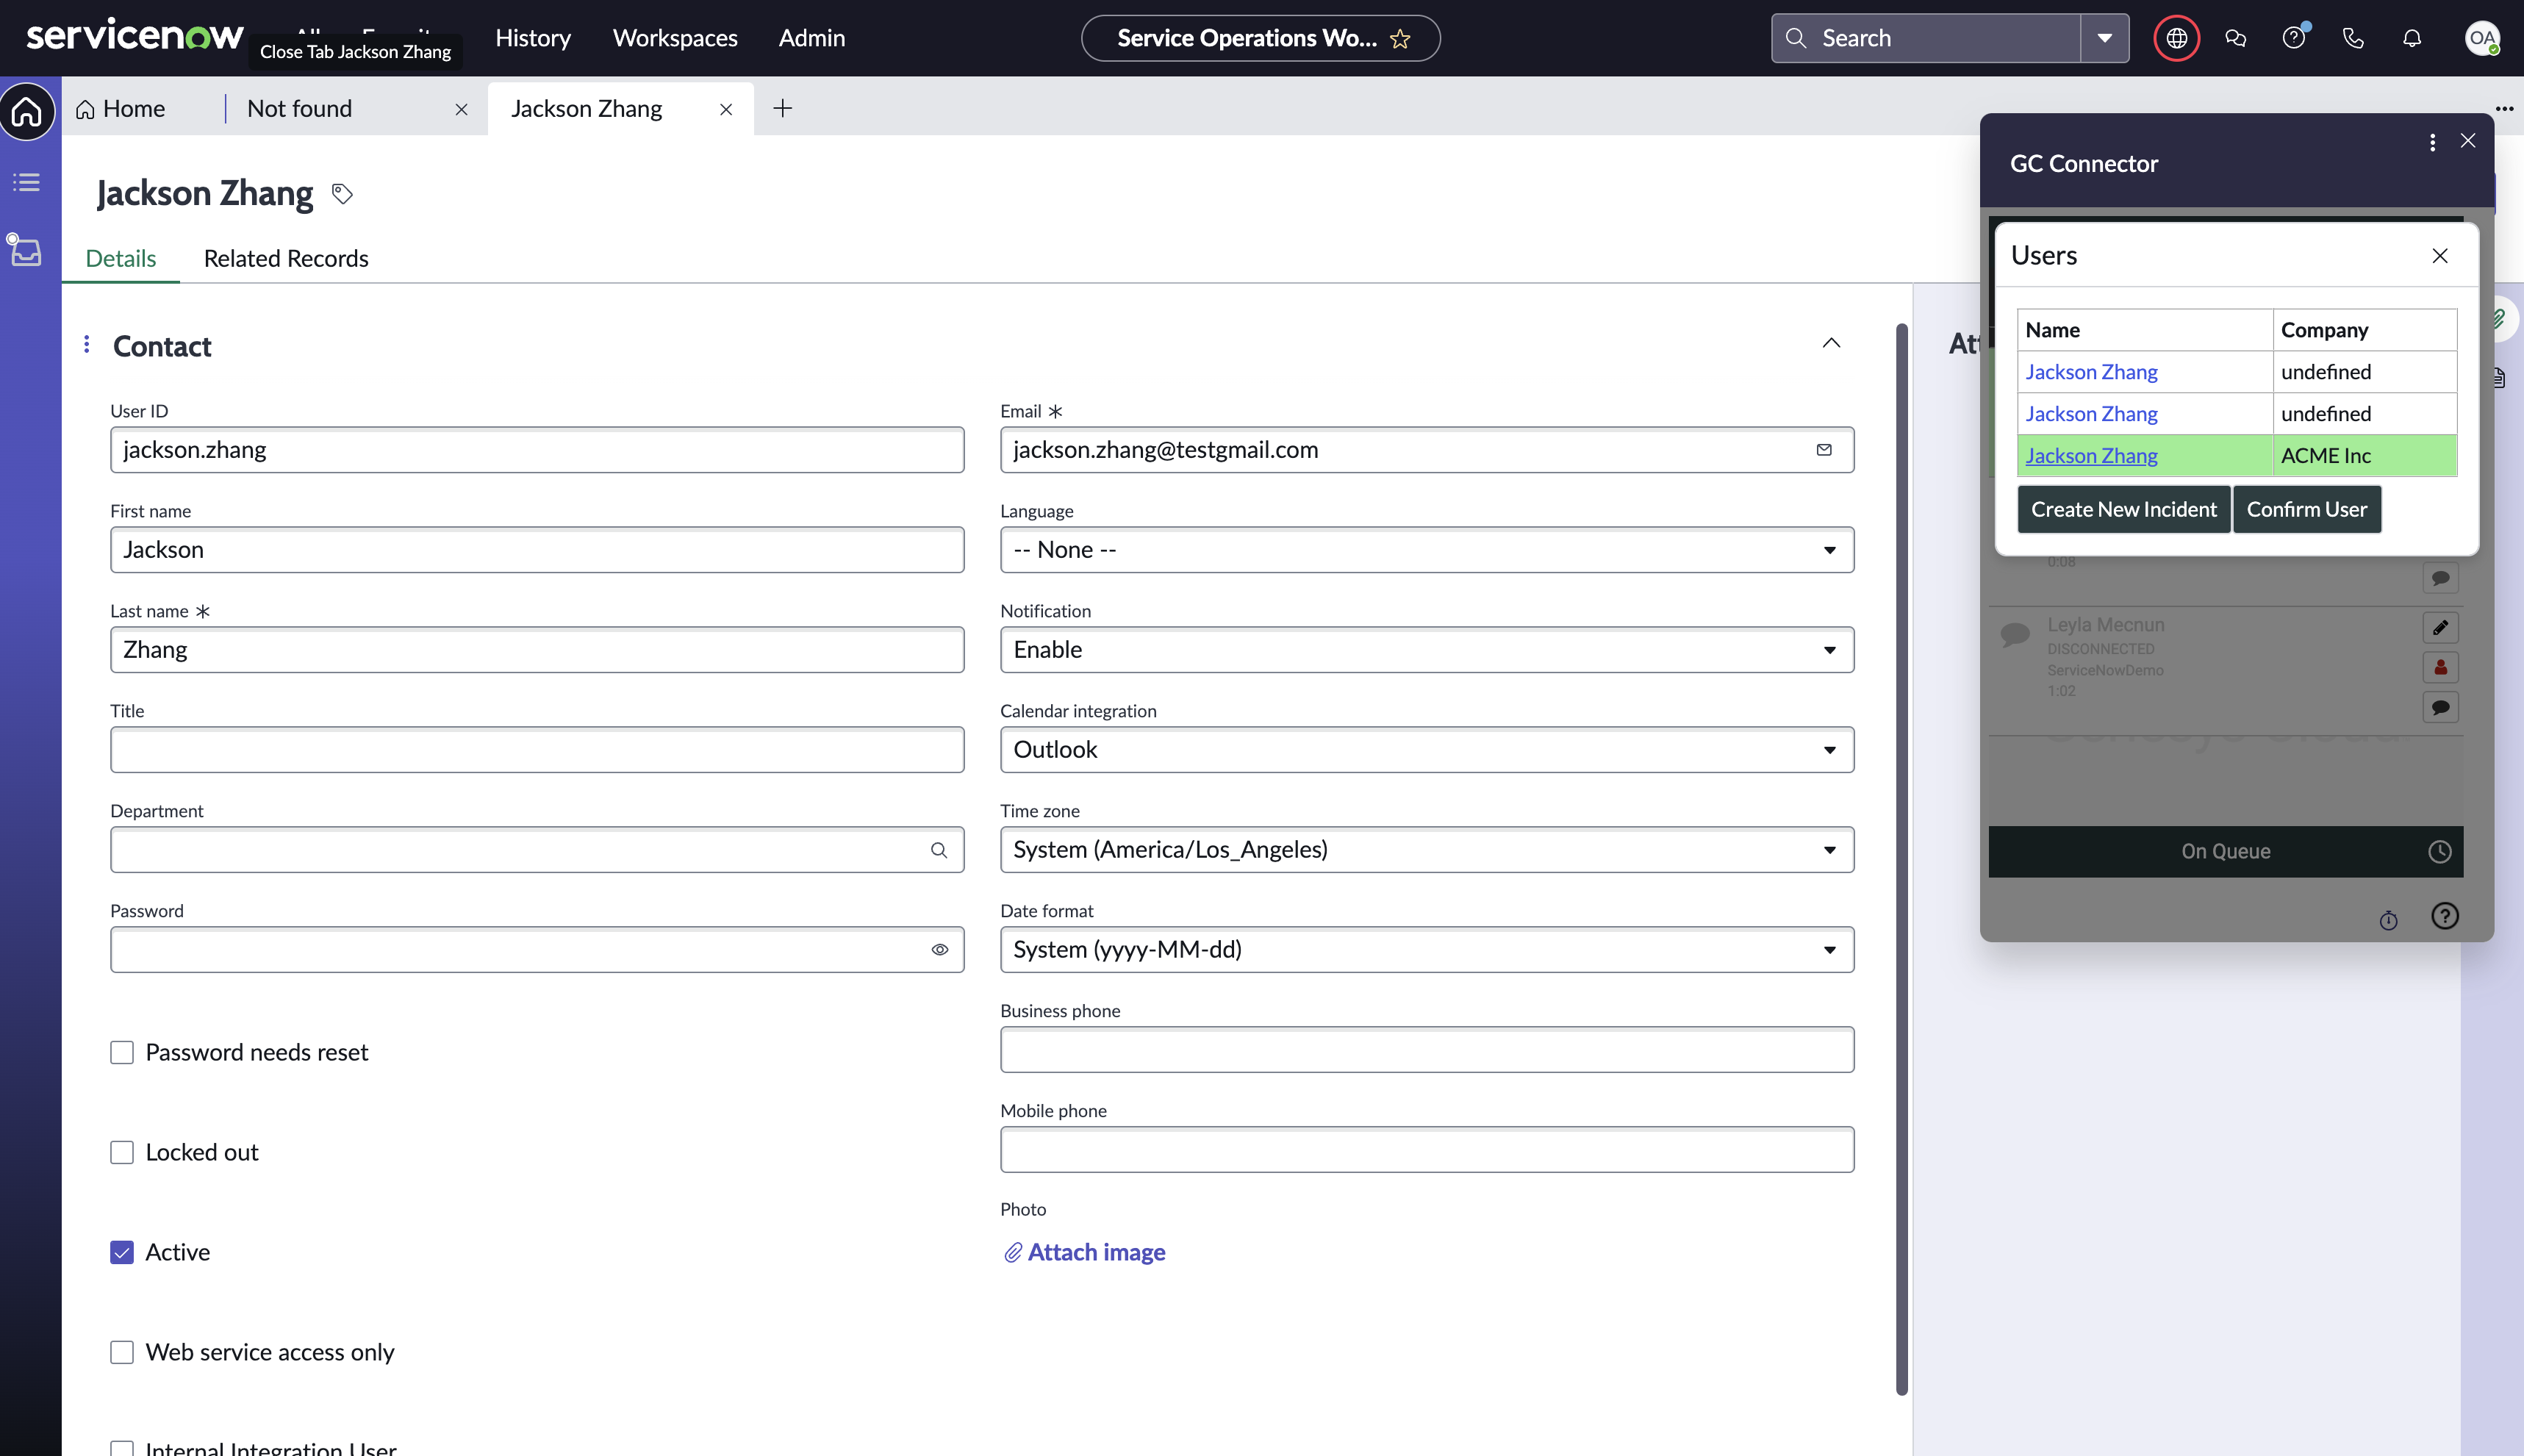The width and height of the screenshot is (2524, 1456).
Task: Click the email envelope icon in Email field
Action: [x=1824, y=450]
